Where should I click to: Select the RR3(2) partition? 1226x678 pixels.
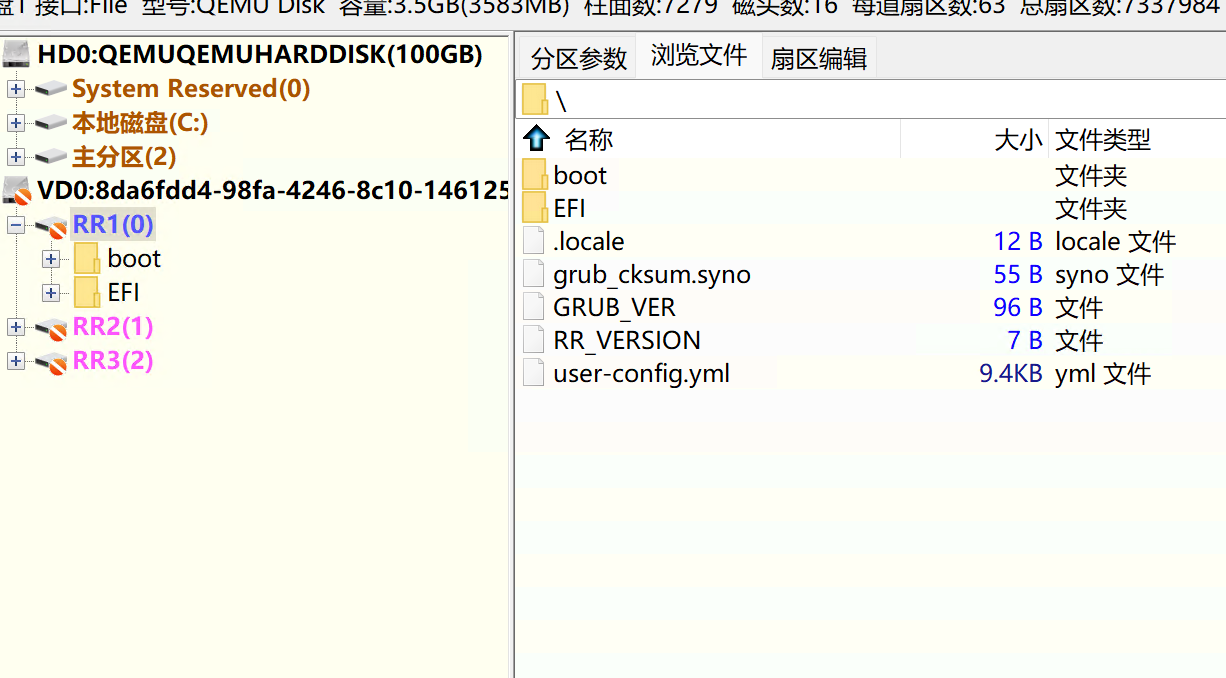point(113,361)
